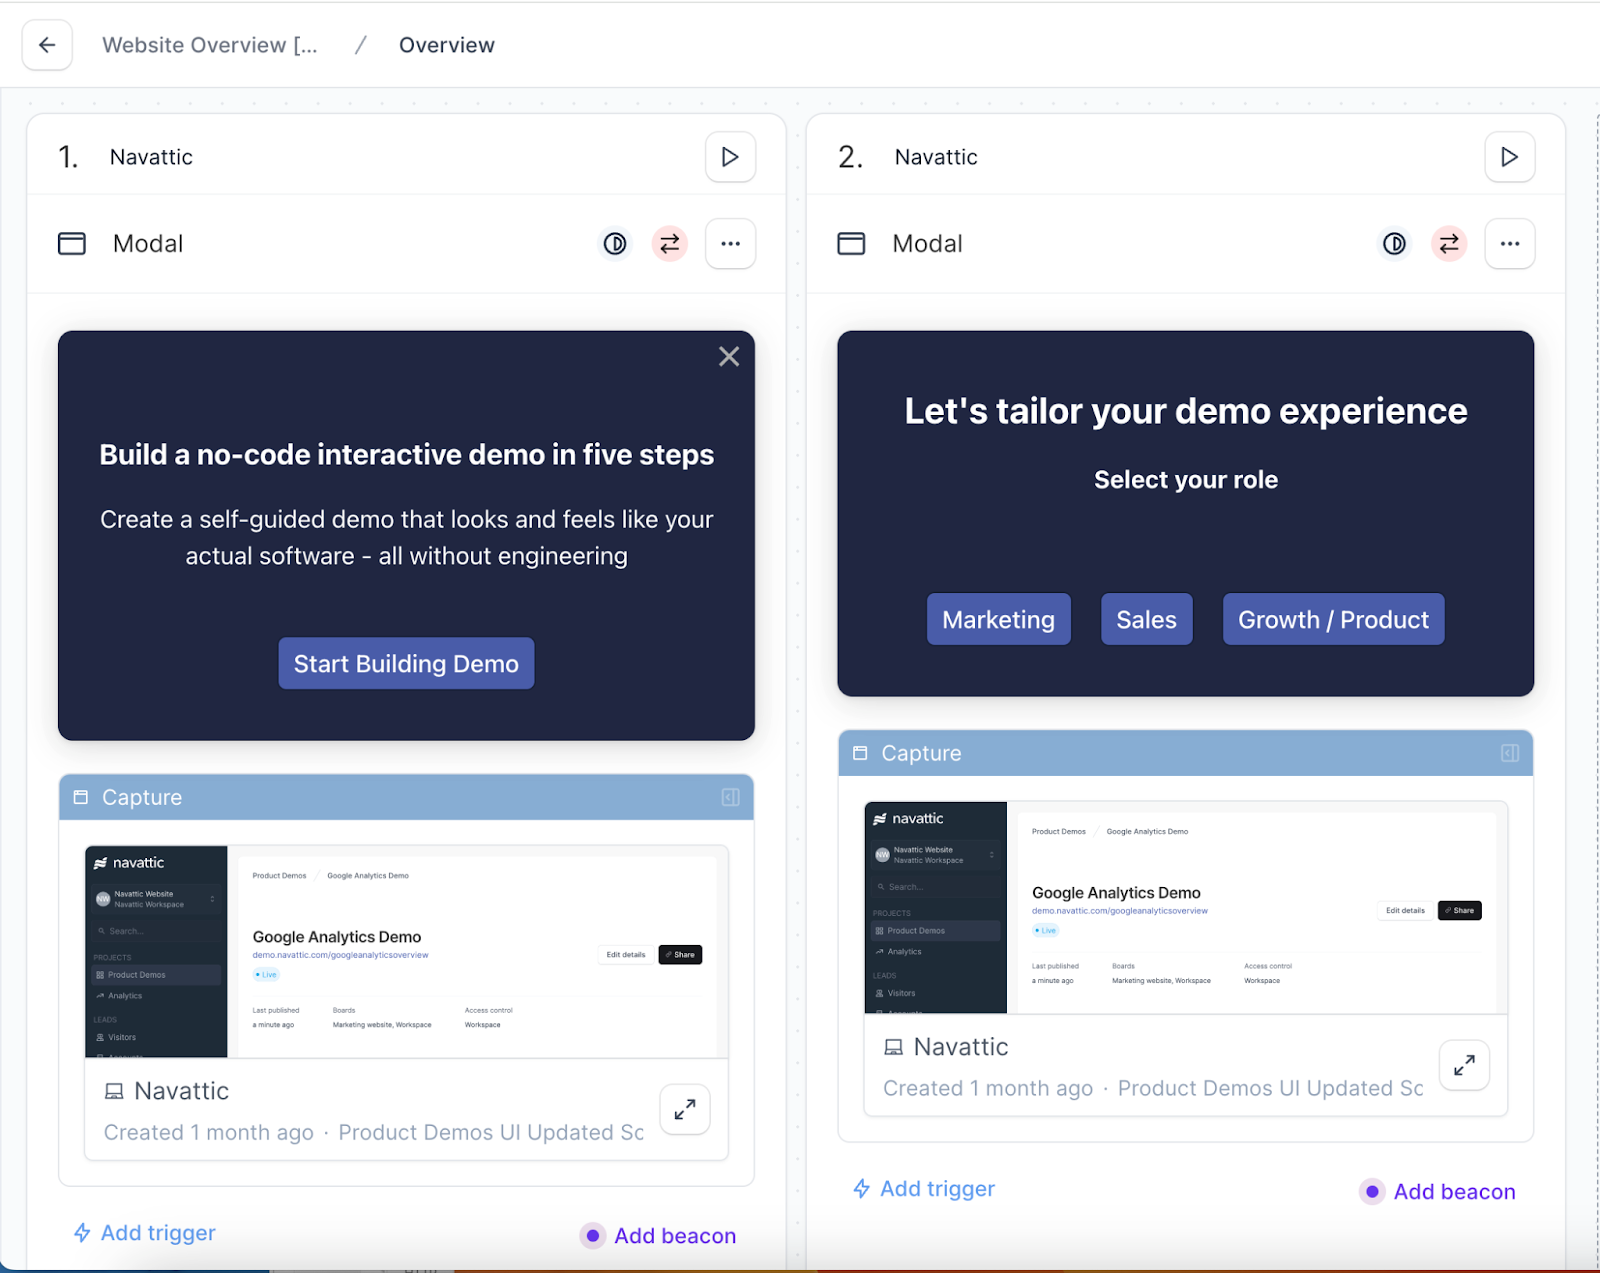Toggle the Capture side panel in step 2
This screenshot has width=1600, height=1273.
(x=1510, y=753)
